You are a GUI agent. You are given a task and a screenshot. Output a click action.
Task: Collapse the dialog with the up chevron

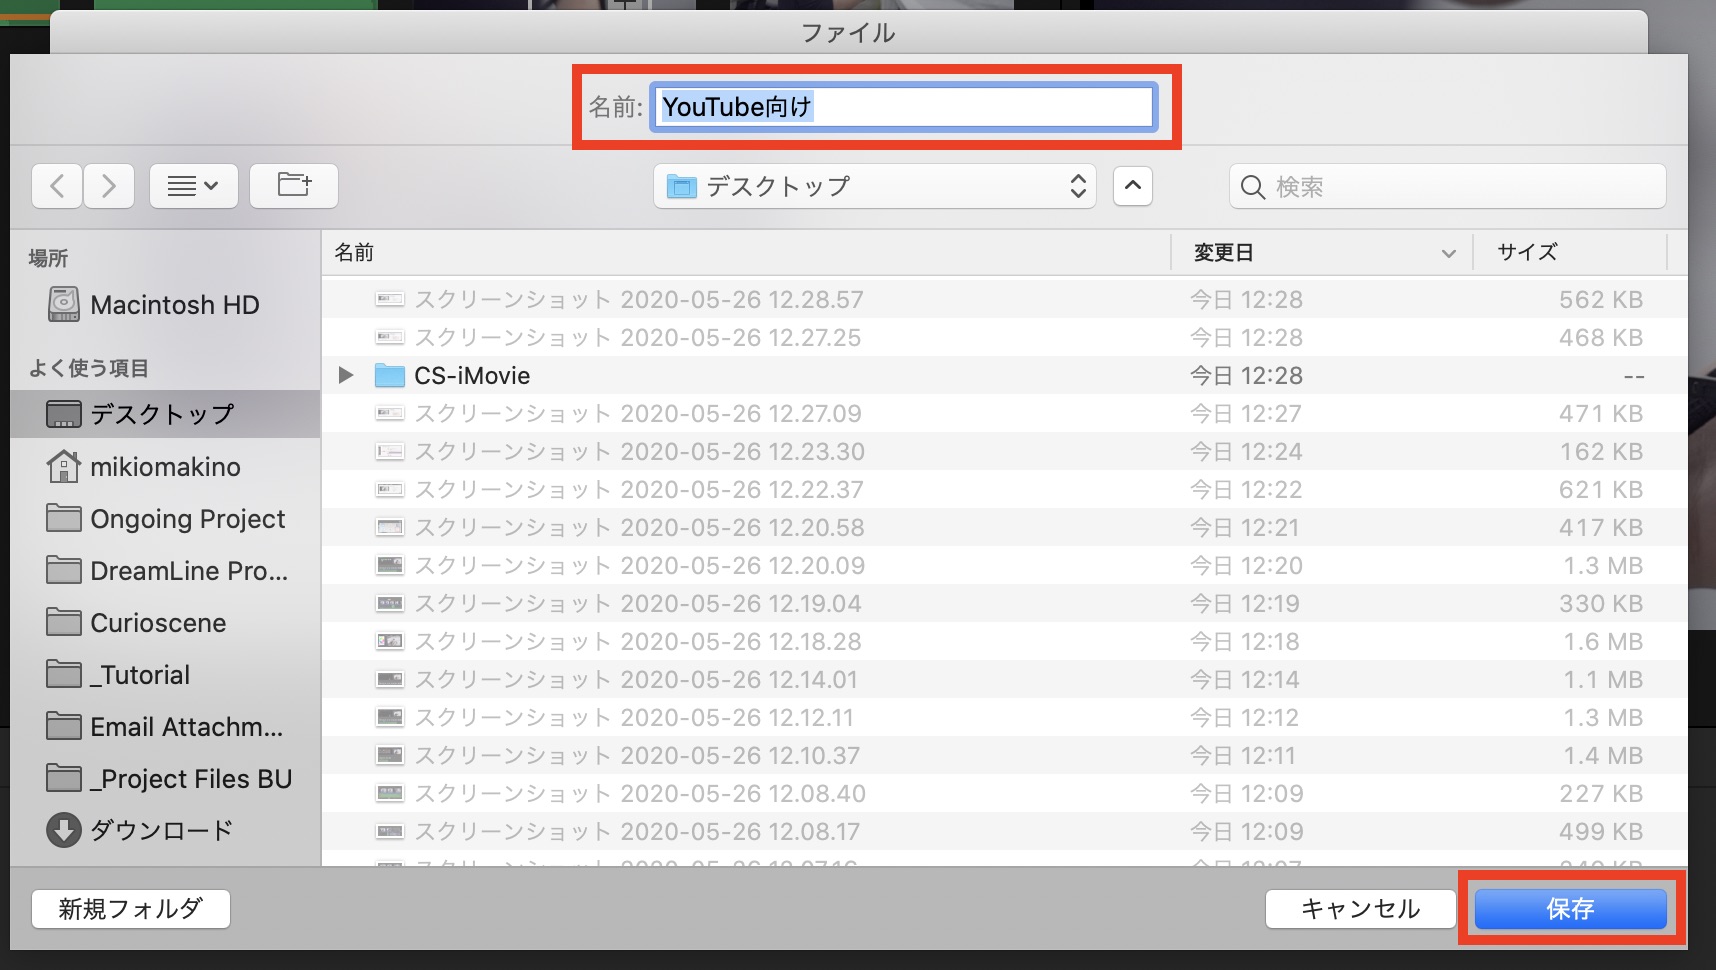(1132, 186)
